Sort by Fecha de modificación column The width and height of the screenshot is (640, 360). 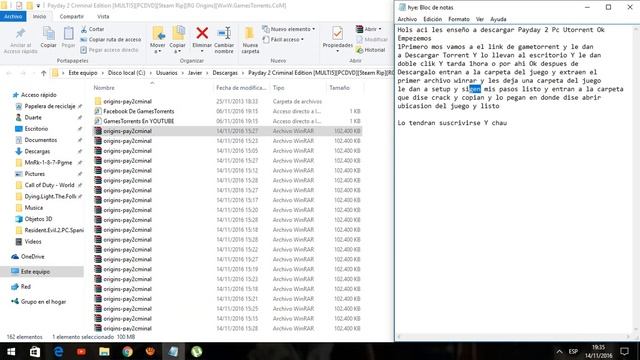(x=241, y=88)
